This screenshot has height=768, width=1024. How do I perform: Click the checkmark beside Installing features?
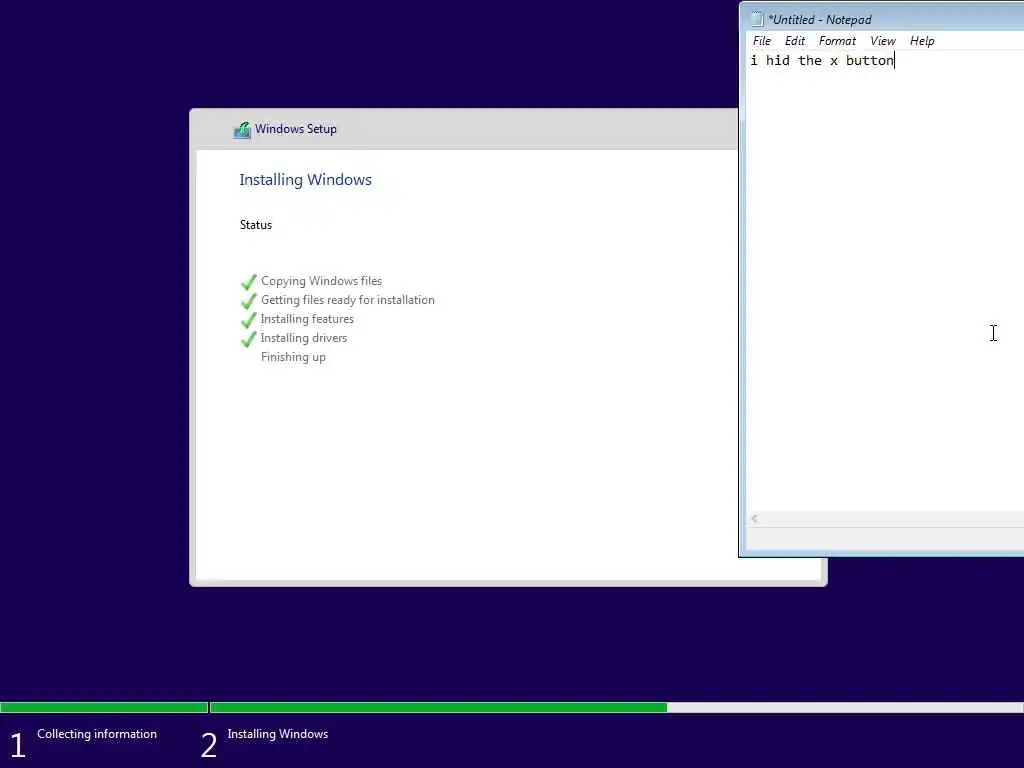click(249, 319)
